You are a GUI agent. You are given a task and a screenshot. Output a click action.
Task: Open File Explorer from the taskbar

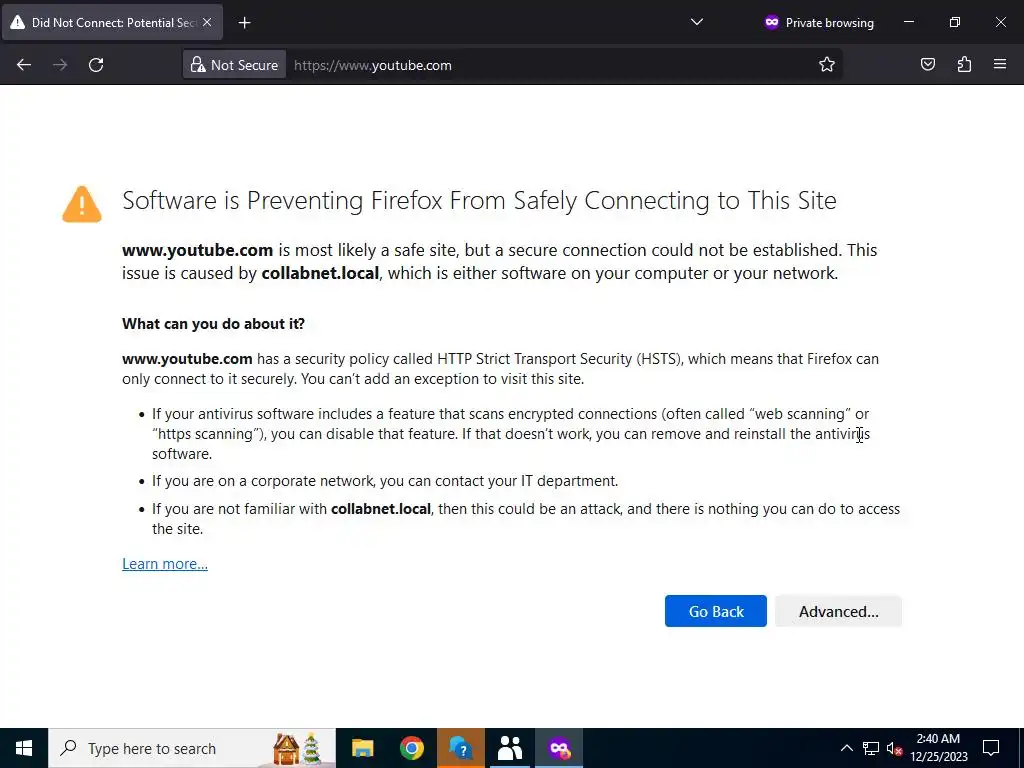[362, 748]
